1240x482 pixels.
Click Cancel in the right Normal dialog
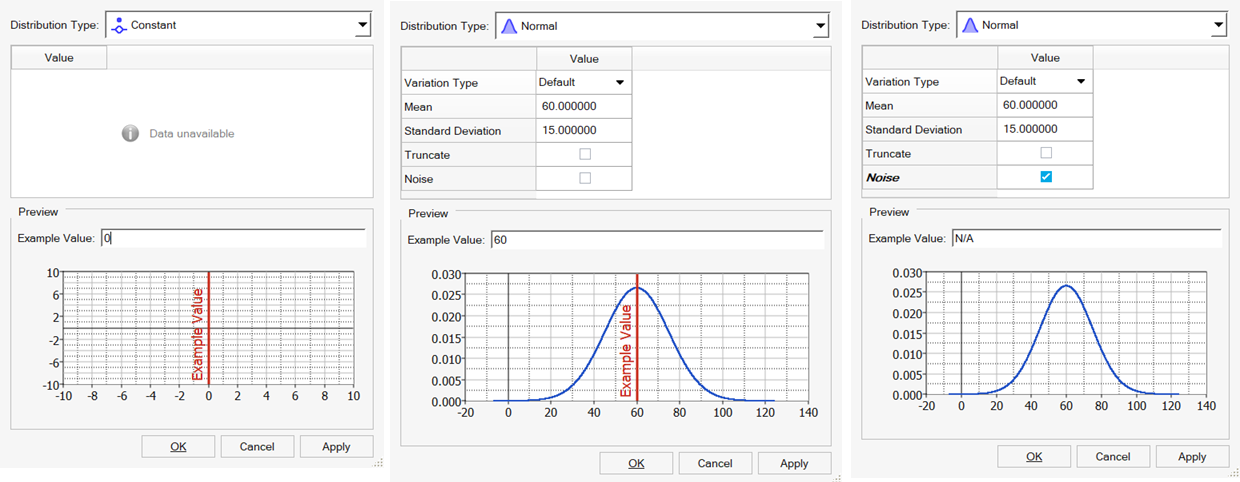click(1113, 456)
